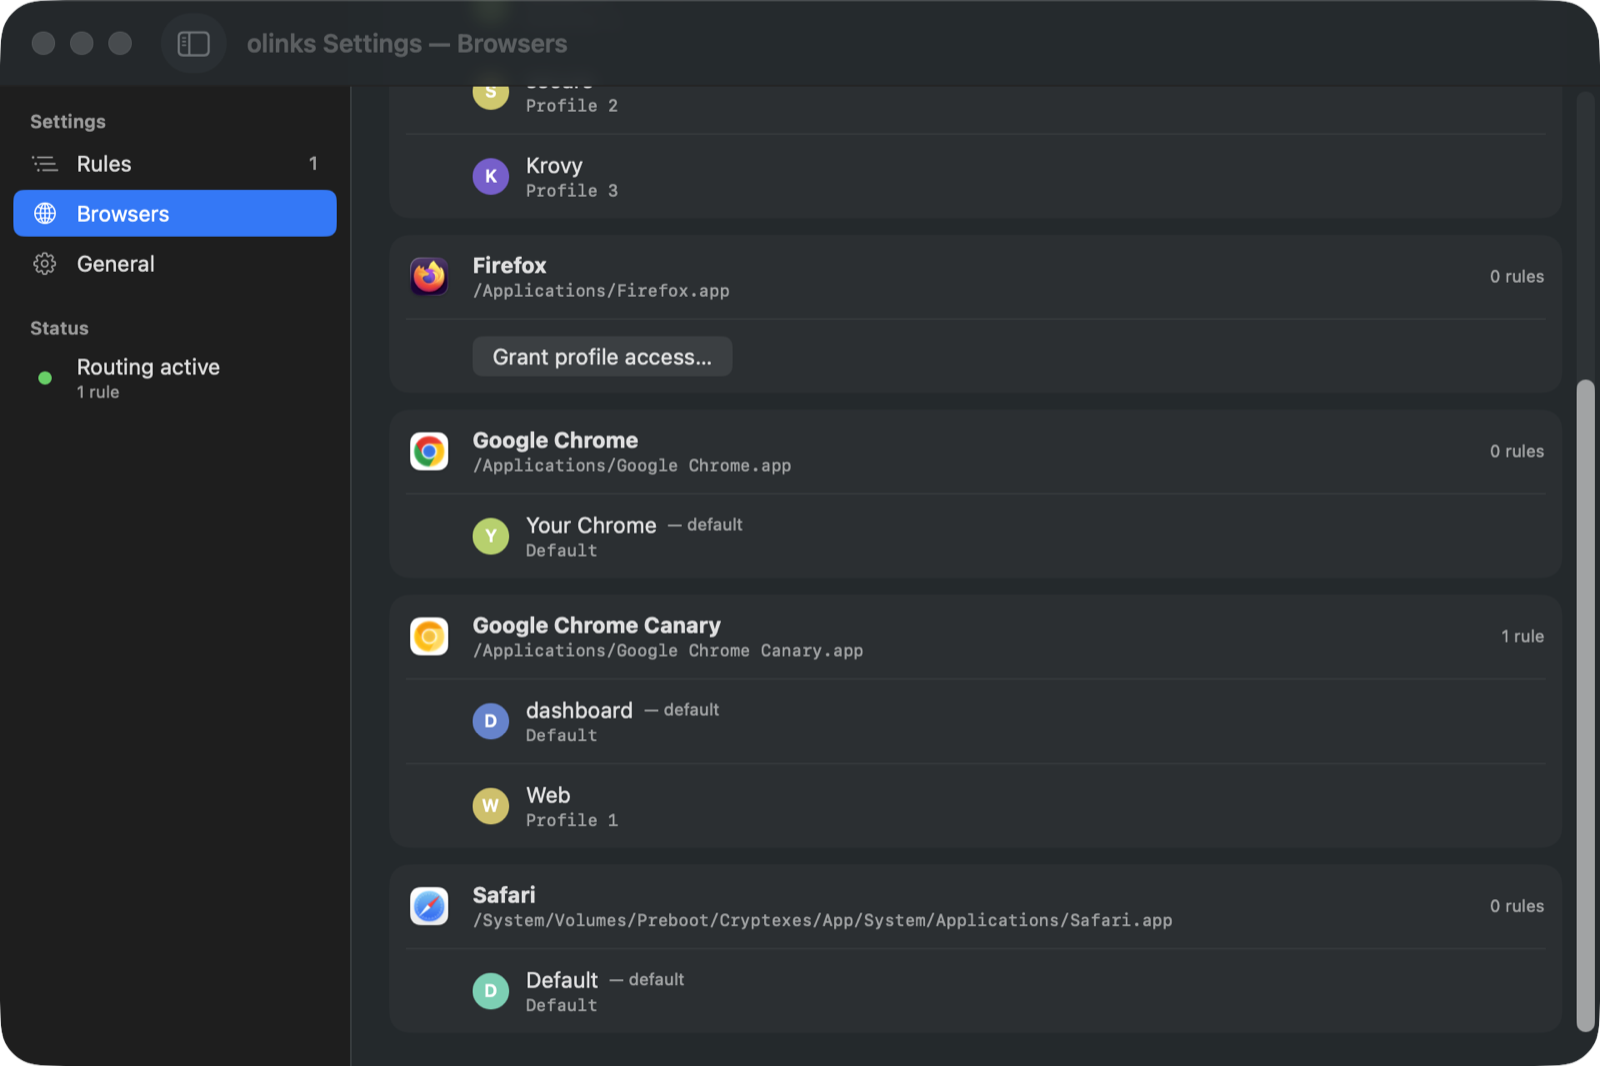This screenshot has height=1066, width=1600.
Task: Click the vertical scrollbar thumb
Action: tap(1585, 705)
